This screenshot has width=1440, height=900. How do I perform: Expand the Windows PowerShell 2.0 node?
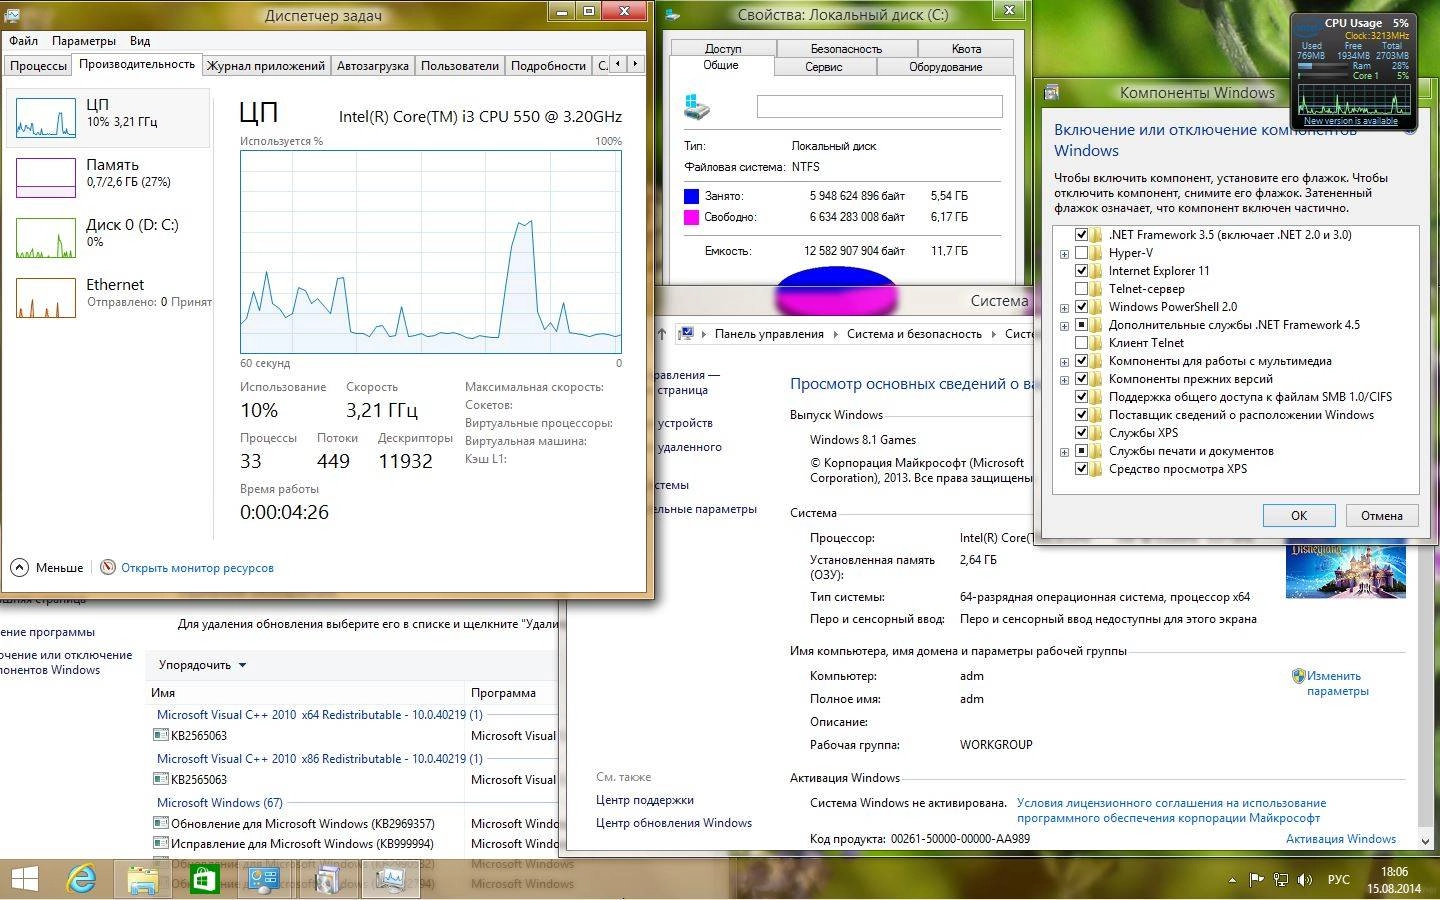tap(1065, 308)
